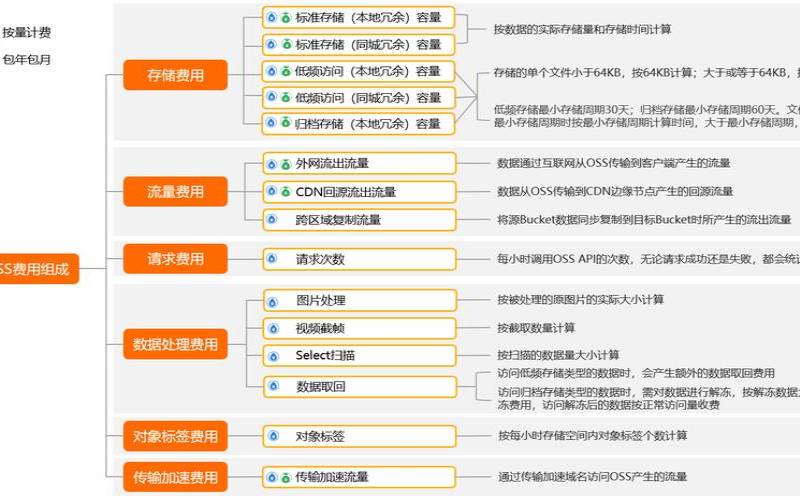Click description starting 每小时调用OSS API的次数
800x500 pixels.
click(648, 259)
